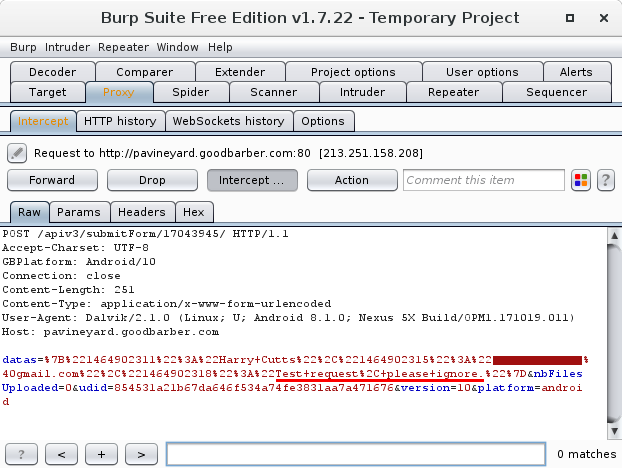
Task: Click the Accept-Charset: UTF-8 header line
Action: click(75, 248)
